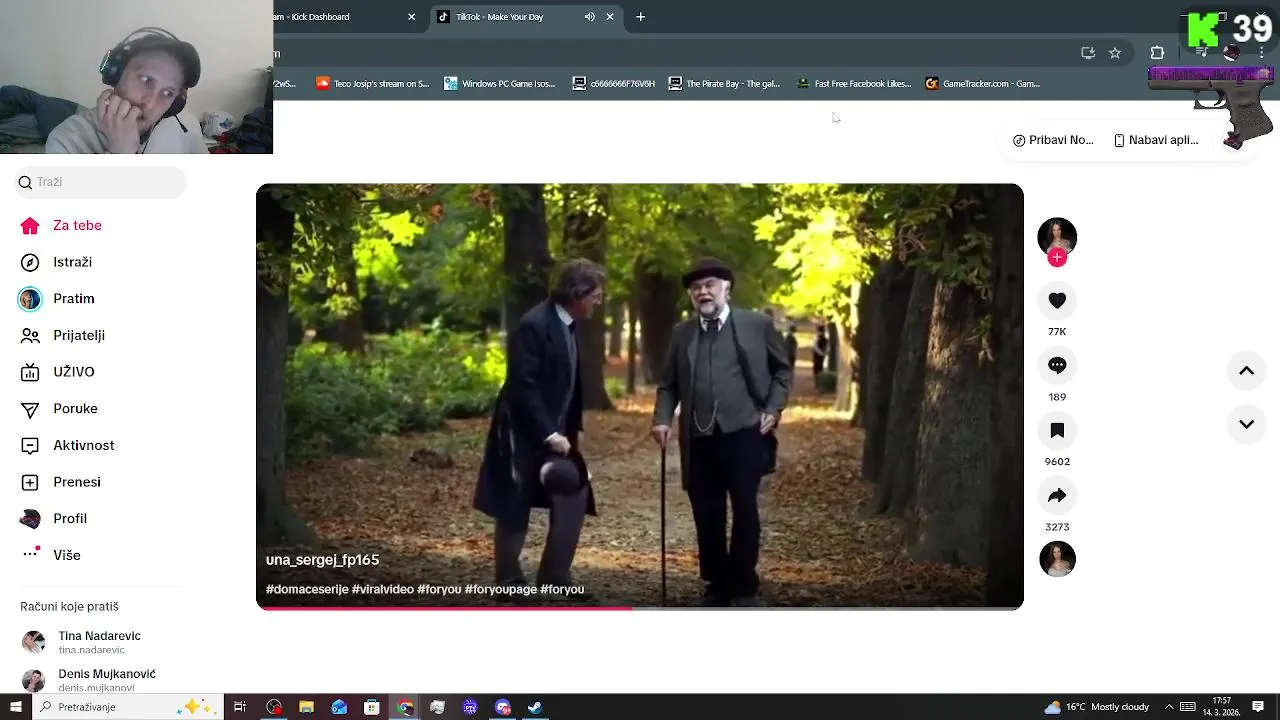This screenshot has height=720, width=1280.
Task: Open the browser extensions puzzle icon
Action: click(x=1157, y=53)
